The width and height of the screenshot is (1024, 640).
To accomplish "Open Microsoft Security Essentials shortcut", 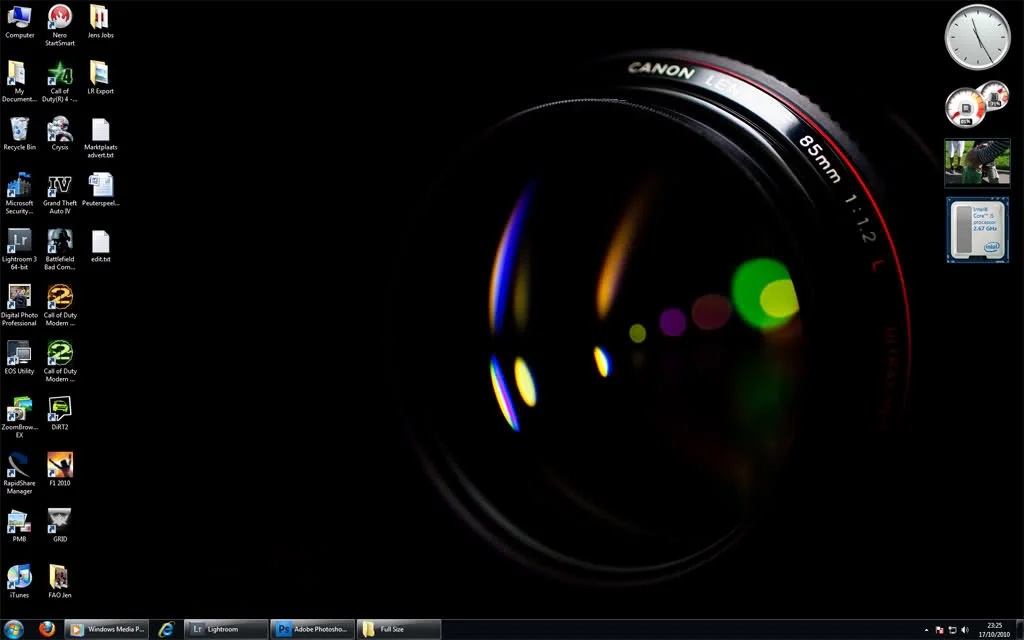I will pos(19,193).
